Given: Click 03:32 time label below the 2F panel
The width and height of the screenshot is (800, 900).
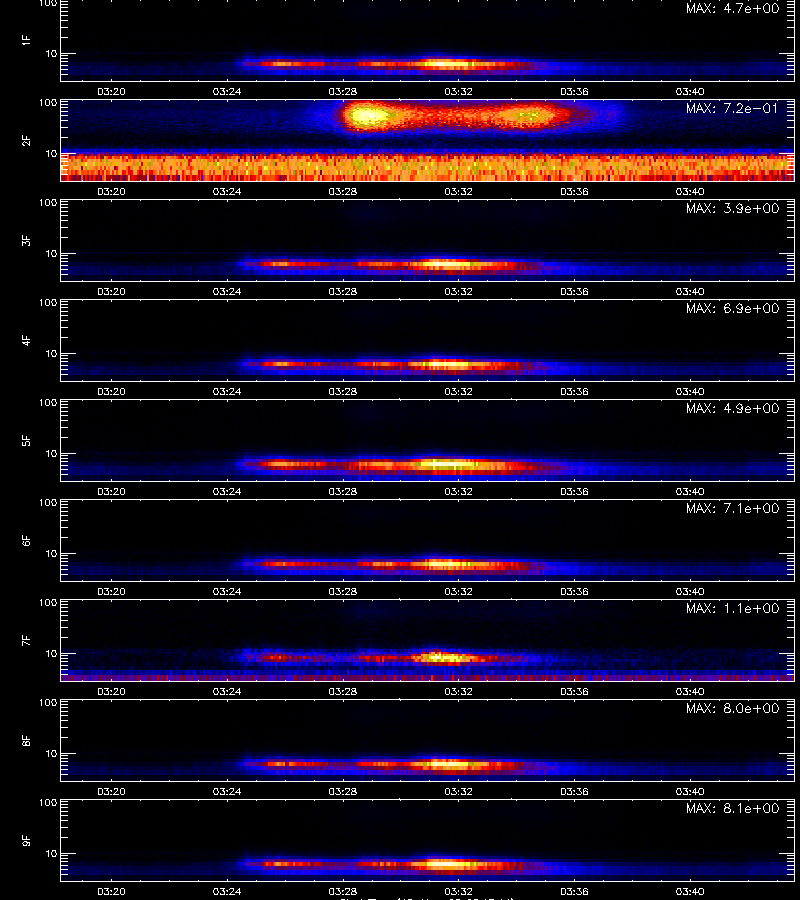Looking at the screenshot, I should tap(459, 191).
